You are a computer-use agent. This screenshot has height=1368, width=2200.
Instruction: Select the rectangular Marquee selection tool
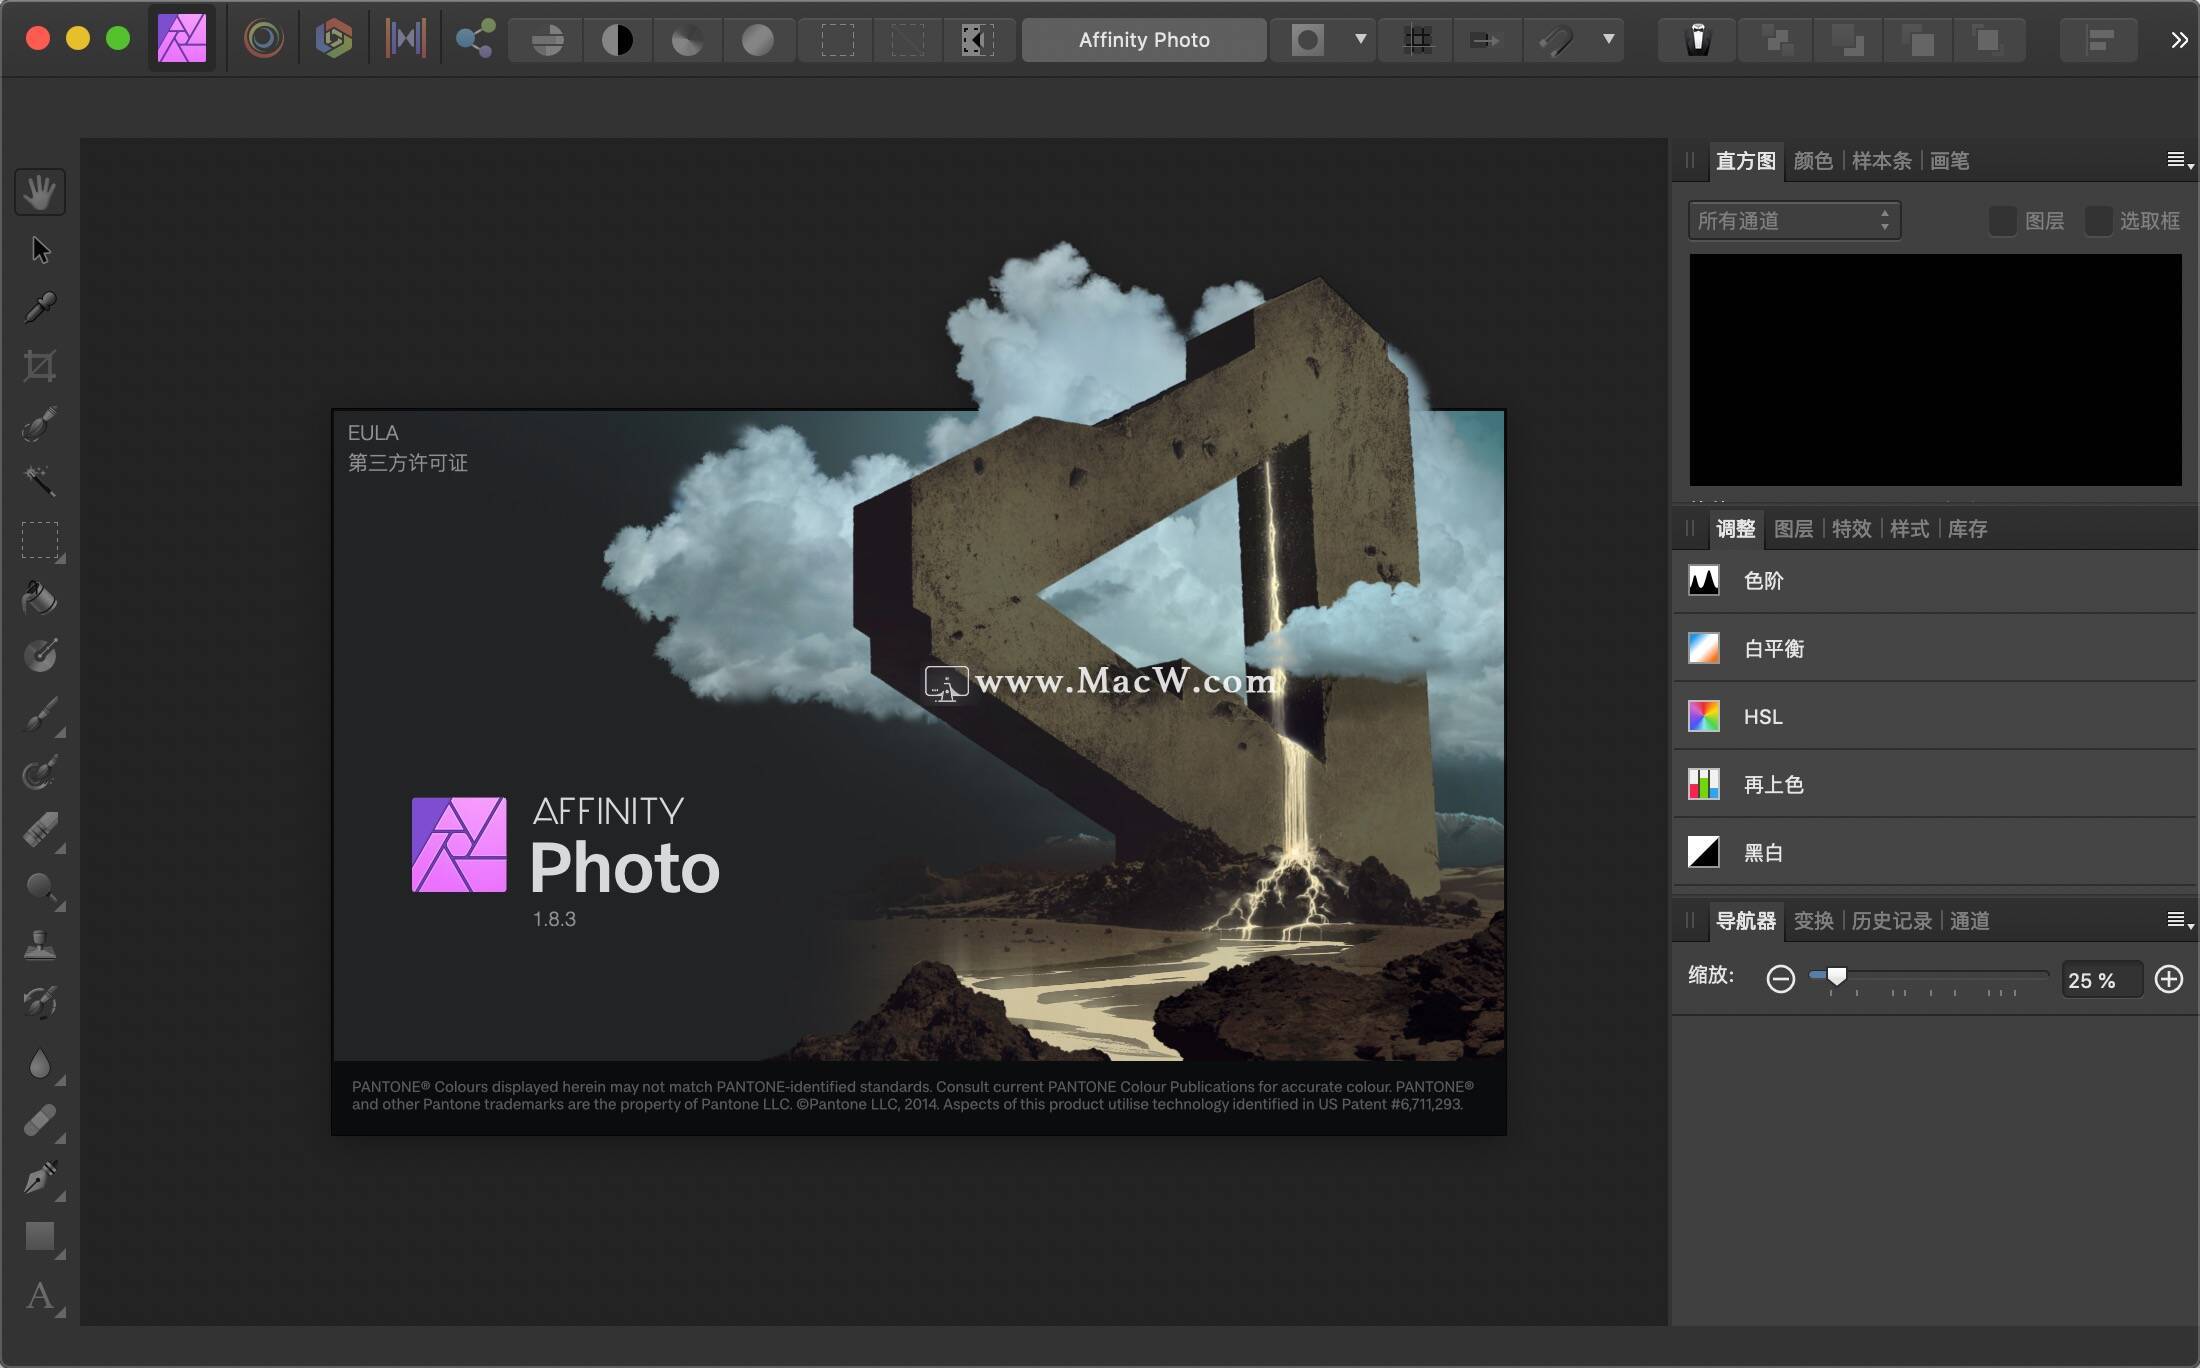click(x=40, y=540)
